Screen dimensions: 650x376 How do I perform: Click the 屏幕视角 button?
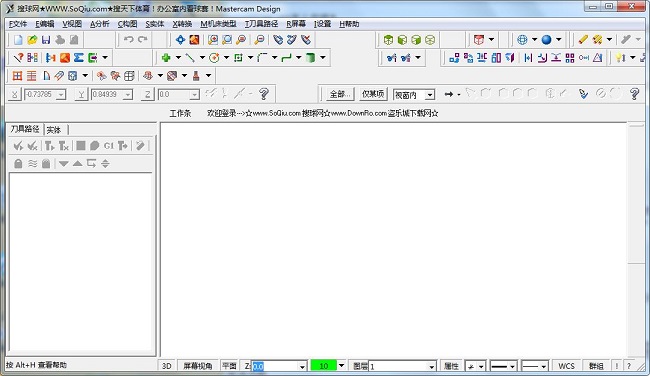[198, 366]
